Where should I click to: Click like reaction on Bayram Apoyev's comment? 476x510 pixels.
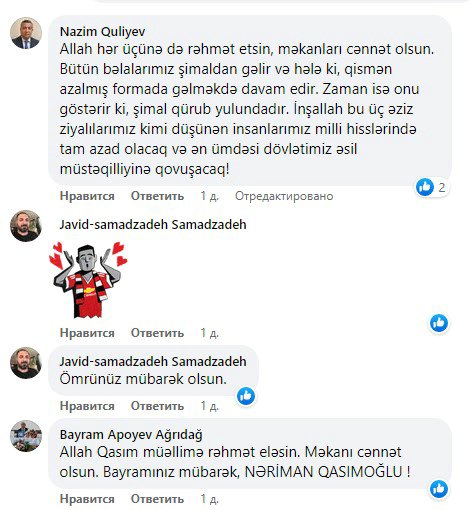click(439, 489)
